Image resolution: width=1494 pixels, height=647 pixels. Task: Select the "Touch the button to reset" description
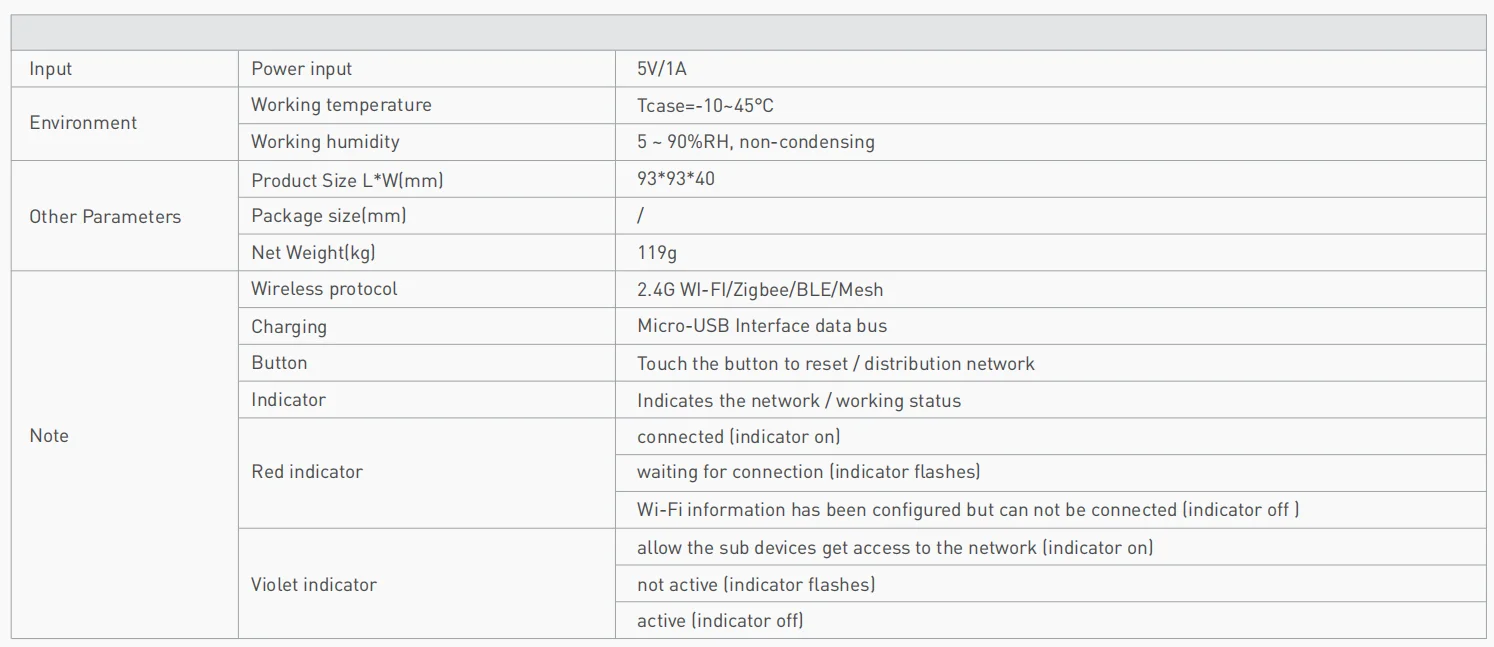835,363
